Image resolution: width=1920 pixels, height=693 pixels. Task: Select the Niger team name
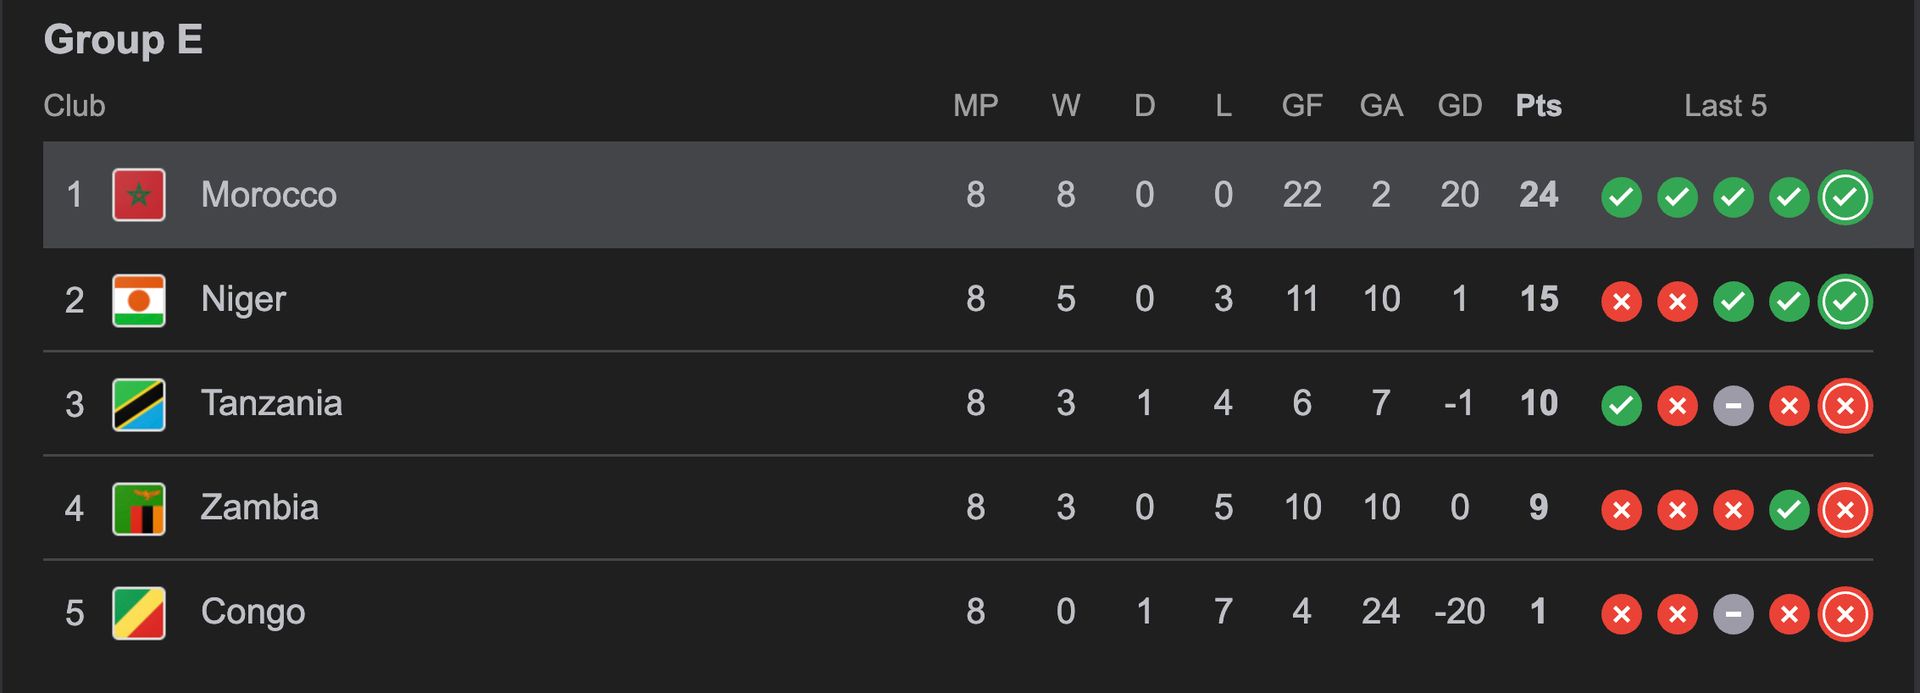point(243,299)
